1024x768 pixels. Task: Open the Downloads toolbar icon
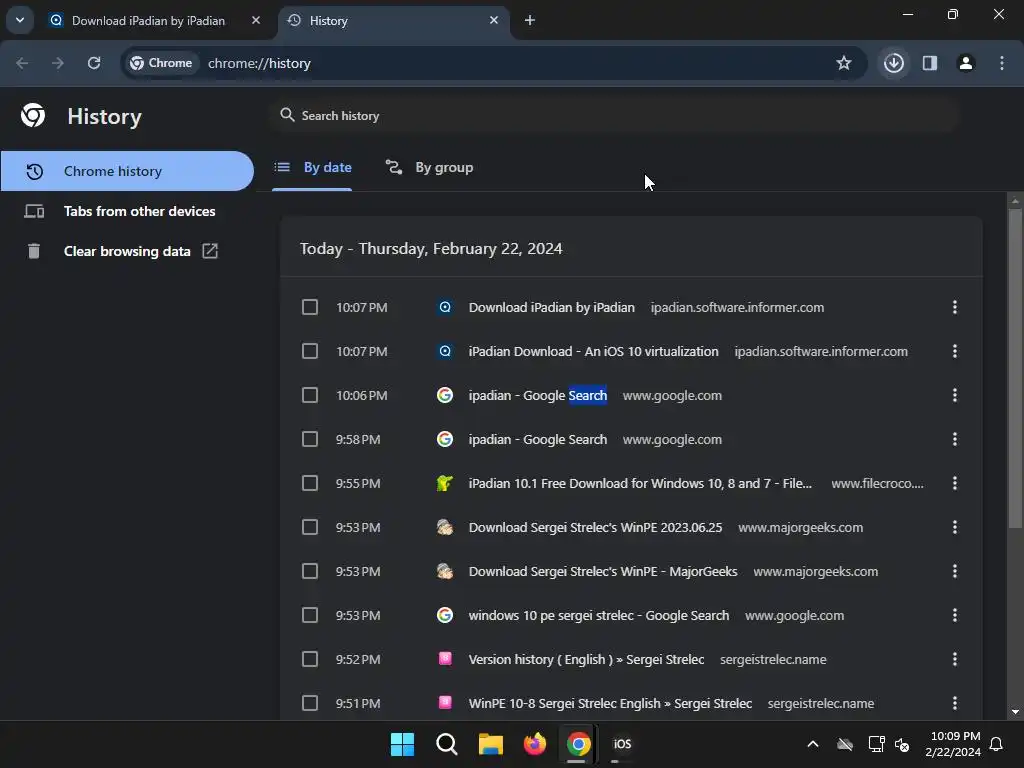coord(894,63)
